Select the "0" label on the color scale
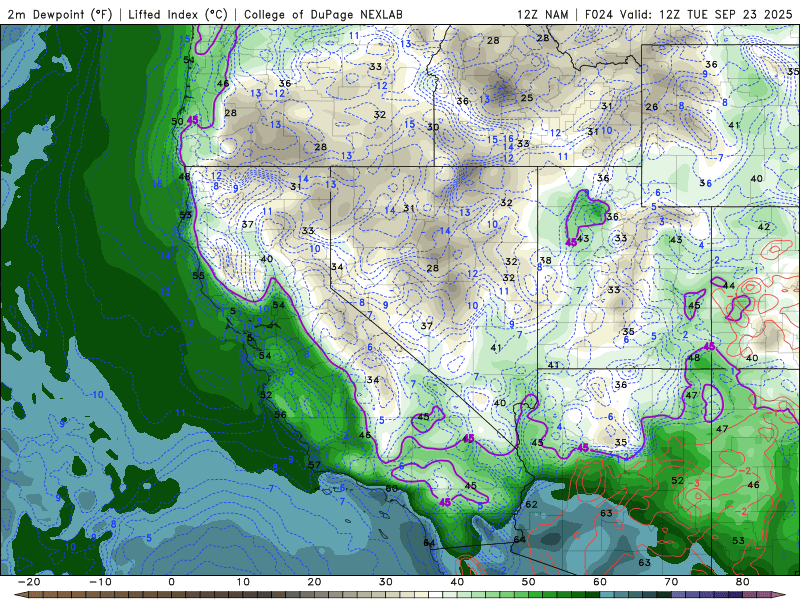 click(x=171, y=582)
